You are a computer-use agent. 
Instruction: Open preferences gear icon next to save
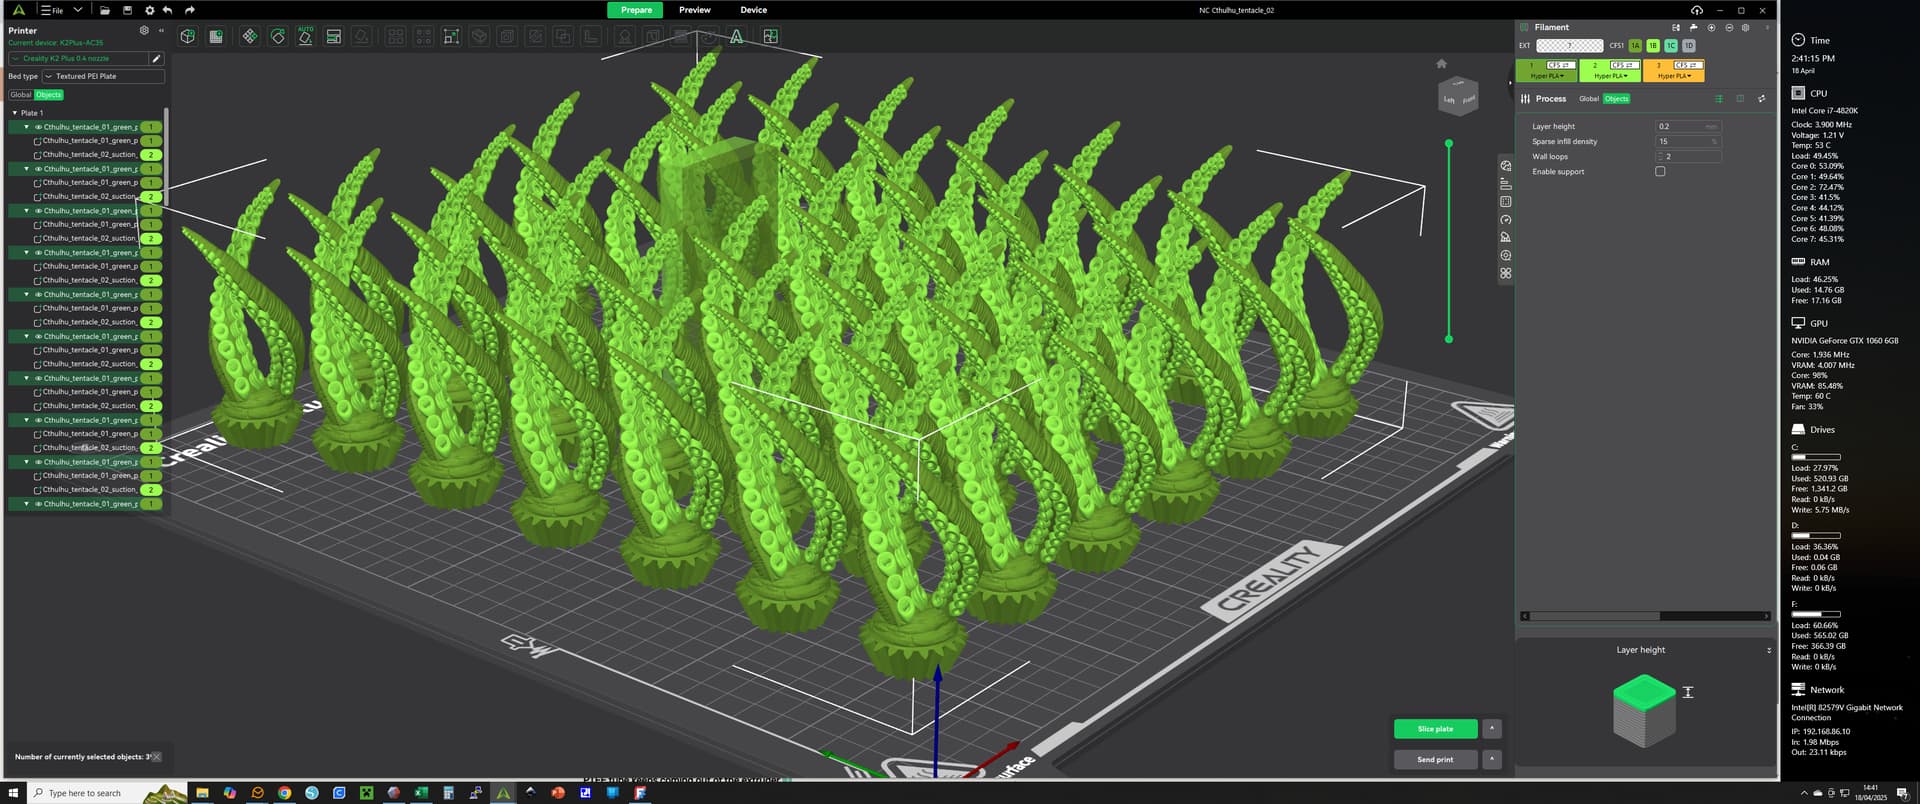click(x=149, y=10)
